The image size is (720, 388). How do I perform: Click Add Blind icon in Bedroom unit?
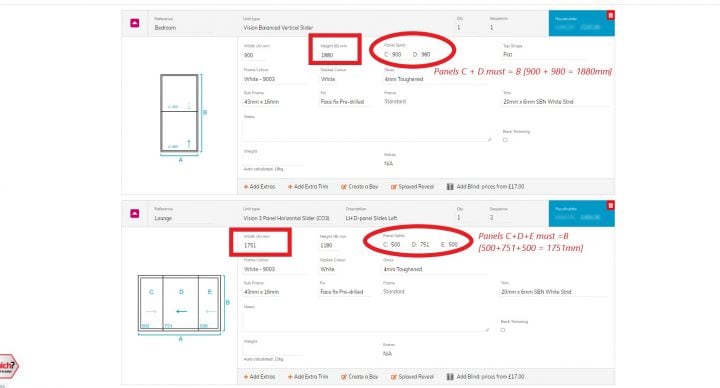coord(450,187)
